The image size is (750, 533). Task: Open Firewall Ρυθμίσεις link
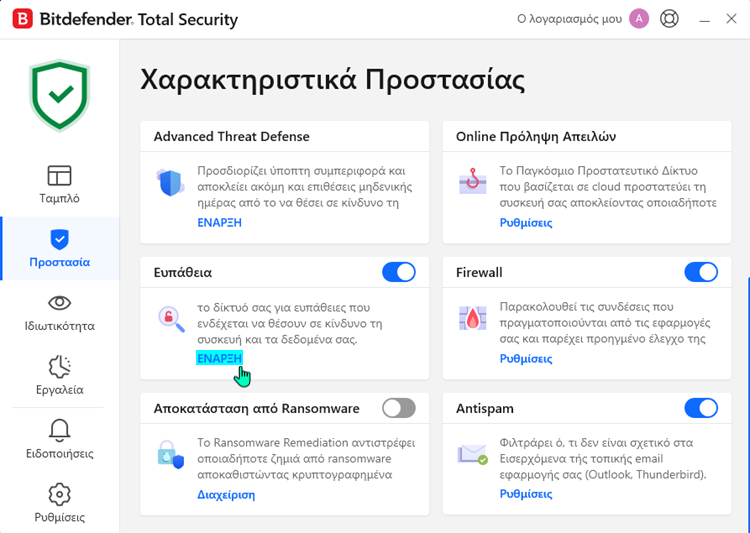525,358
